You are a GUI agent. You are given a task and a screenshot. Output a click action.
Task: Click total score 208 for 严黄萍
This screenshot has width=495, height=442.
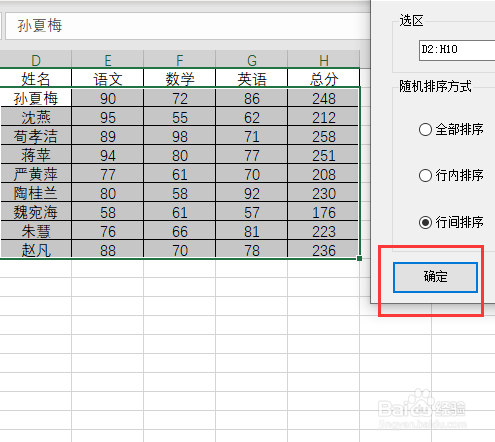pyautogui.click(x=324, y=174)
